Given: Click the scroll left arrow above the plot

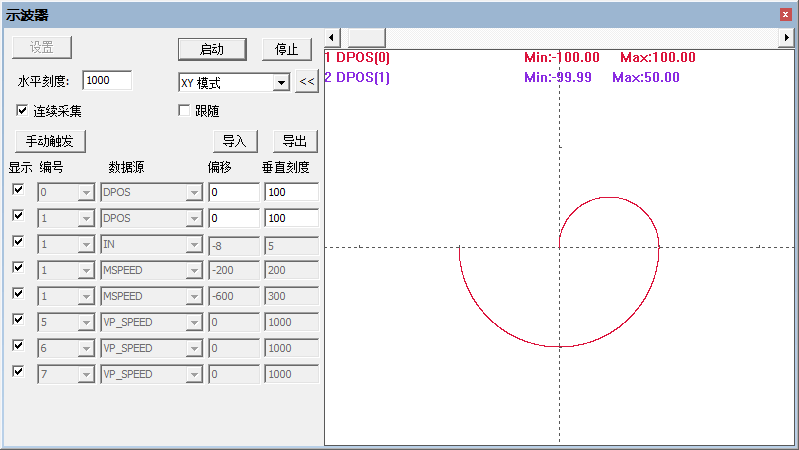Looking at the screenshot, I should tap(332, 38).
